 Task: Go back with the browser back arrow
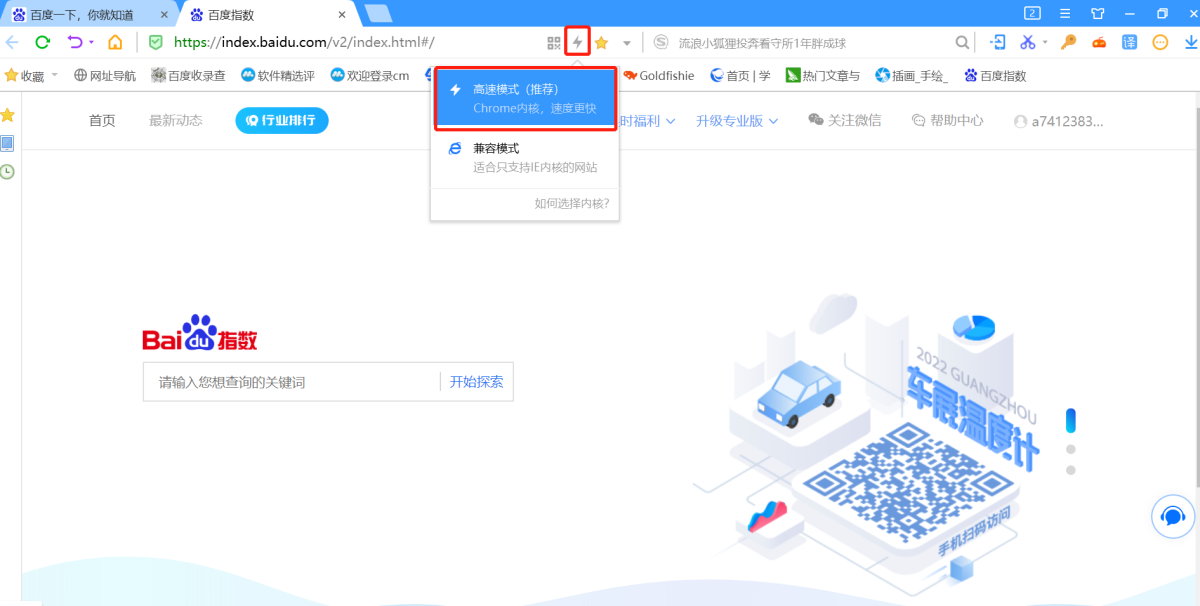click(12, 42)
